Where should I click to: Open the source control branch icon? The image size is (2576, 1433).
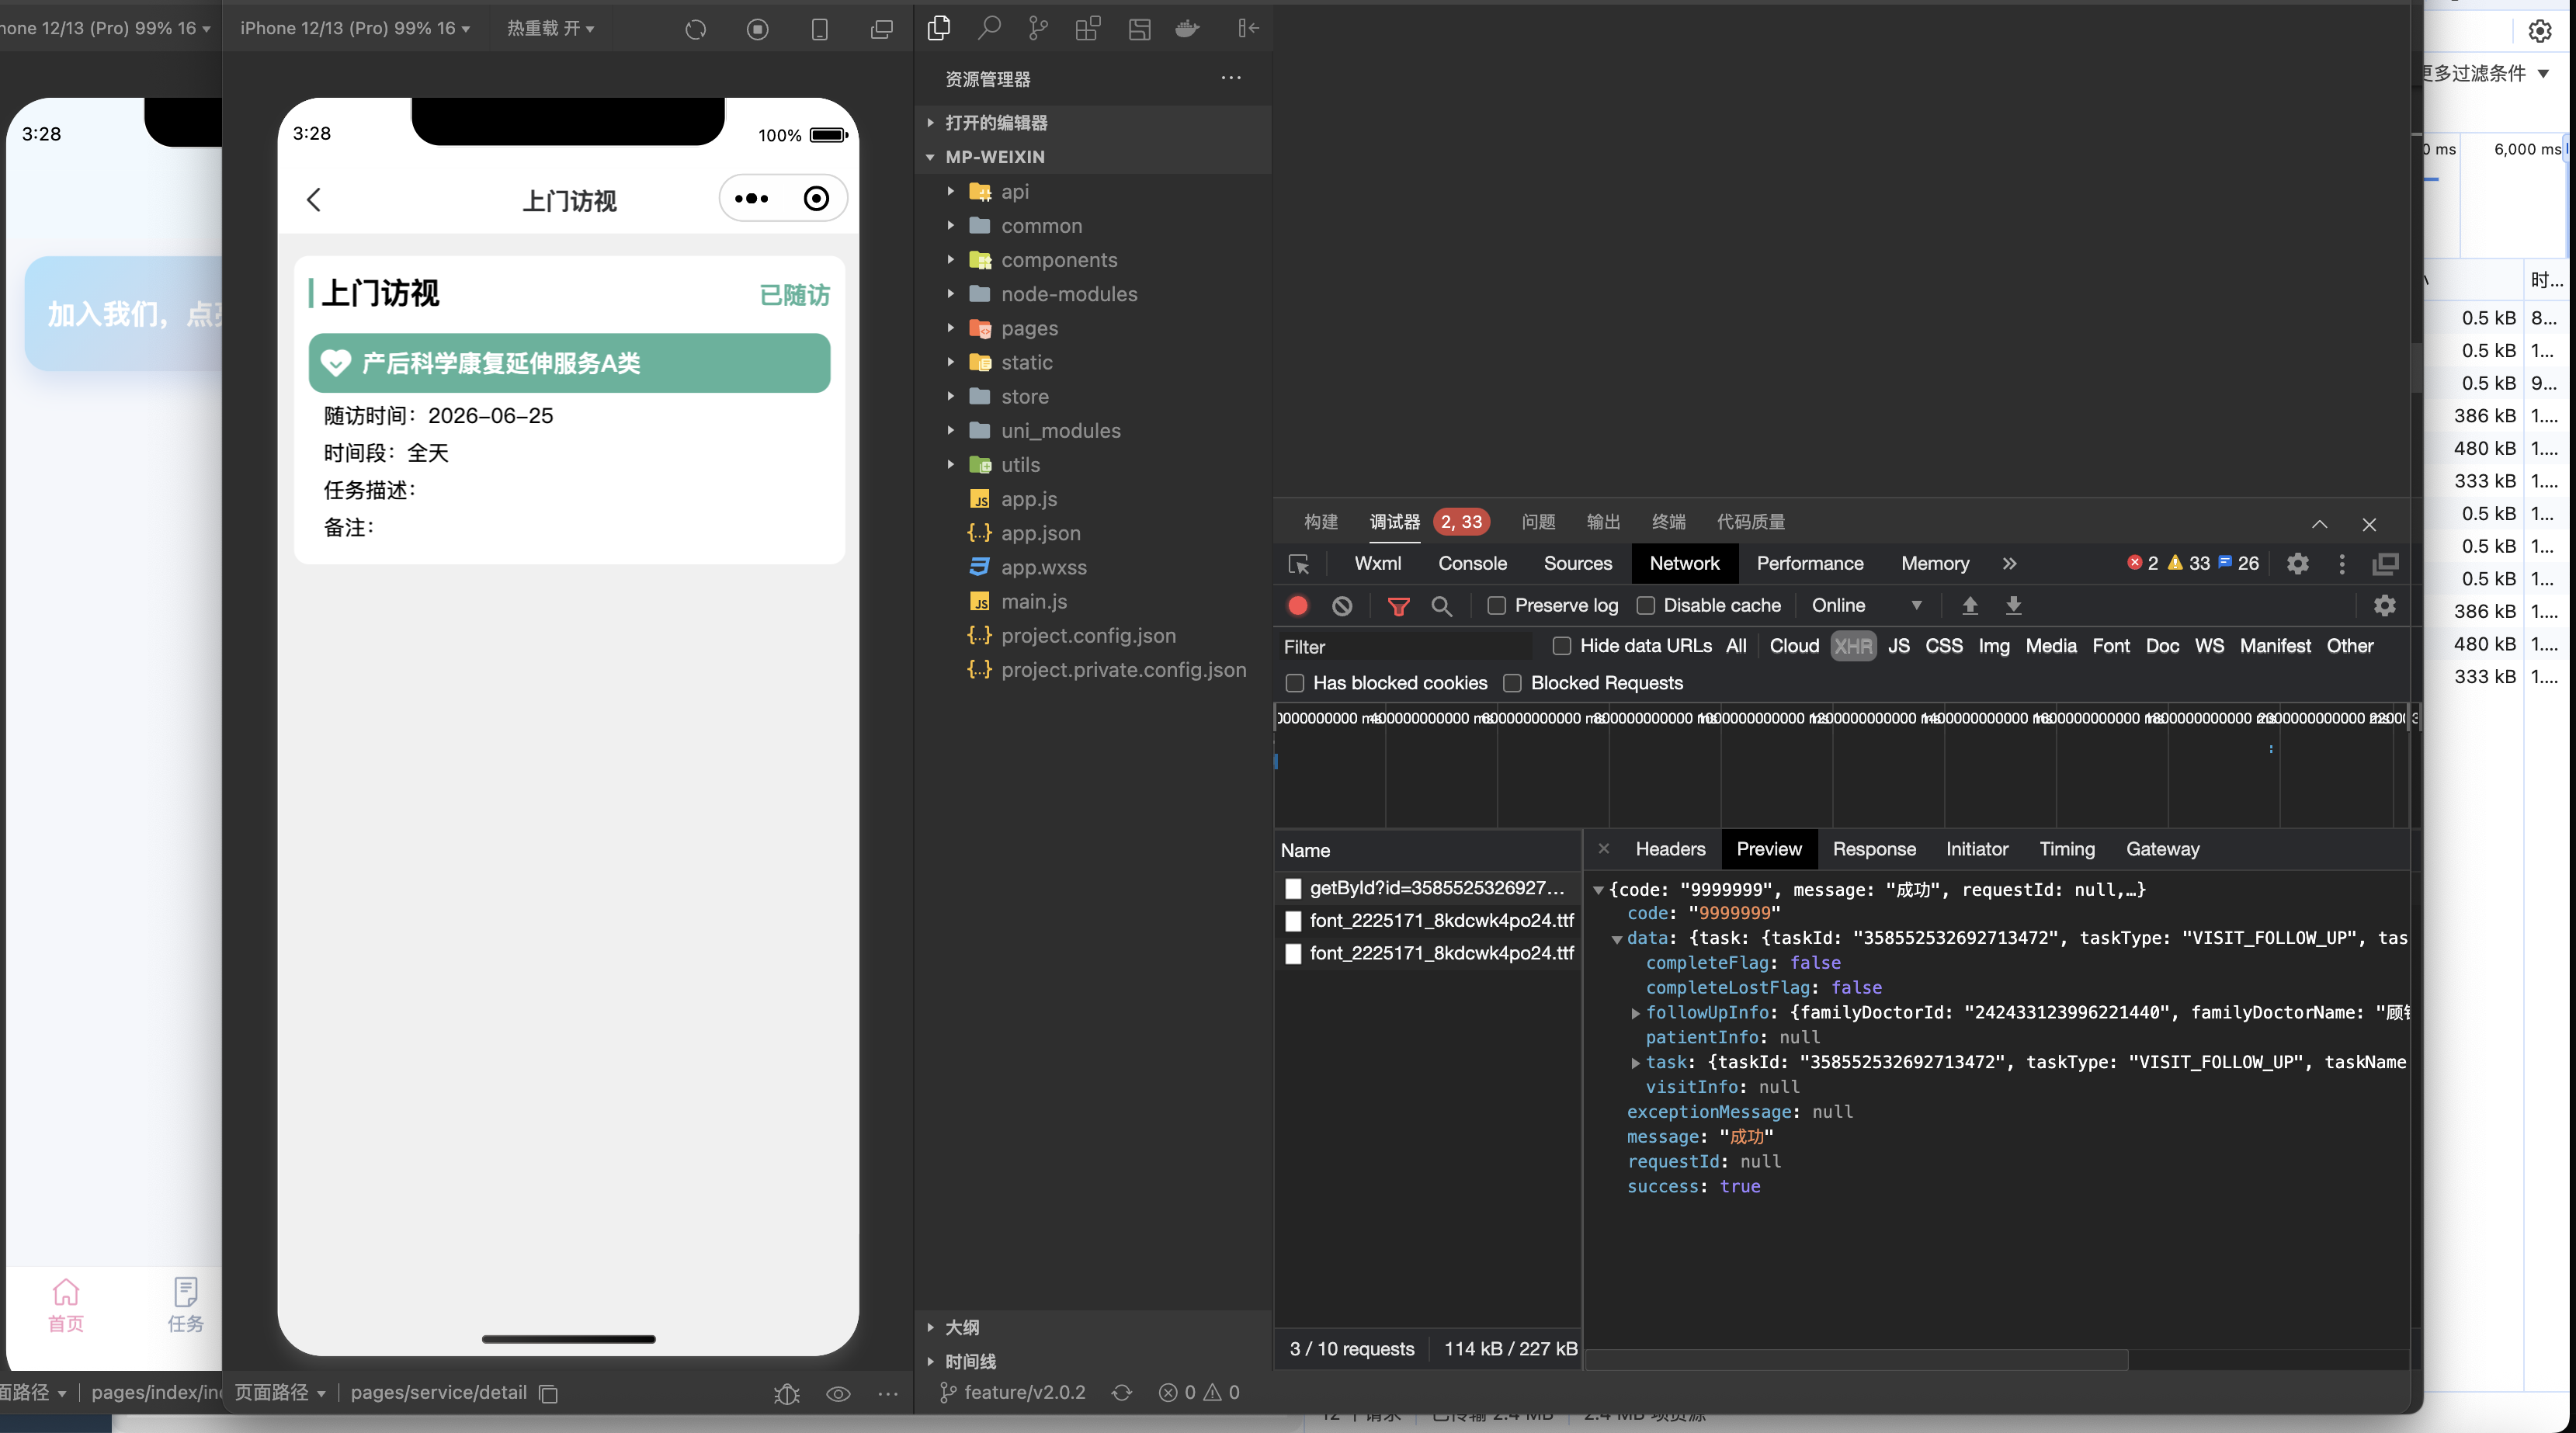1038,28
